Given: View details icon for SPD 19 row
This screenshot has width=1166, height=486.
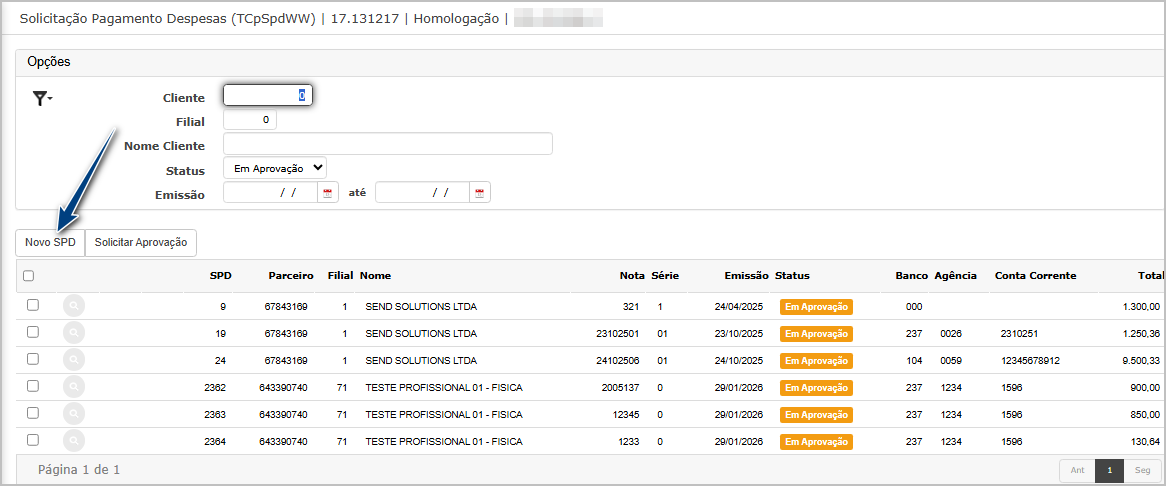Looking at the screenshot, I should (x=73, y=333).
